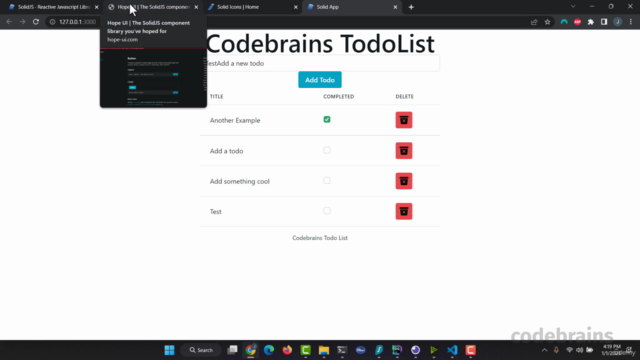Show hidden system tray icons

(x=544, y=350)
